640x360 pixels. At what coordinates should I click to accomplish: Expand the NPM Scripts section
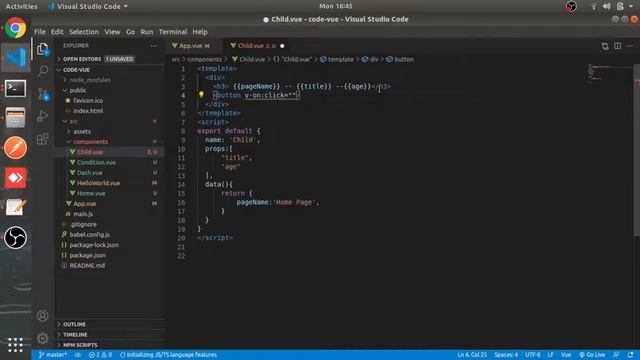pyautogui.click(x=80, y=345)
